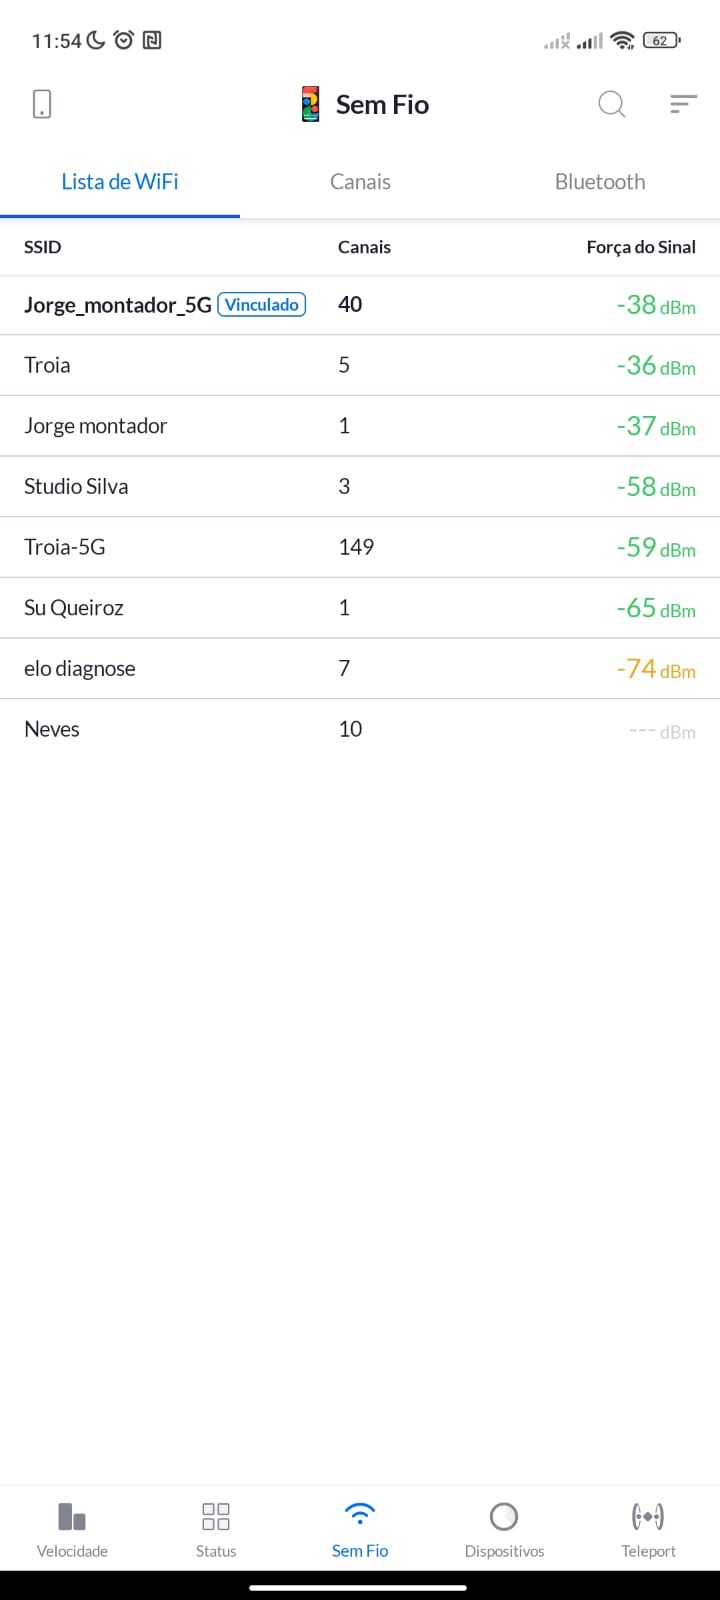Open the Teleport icon

(x=648, y=1517)
